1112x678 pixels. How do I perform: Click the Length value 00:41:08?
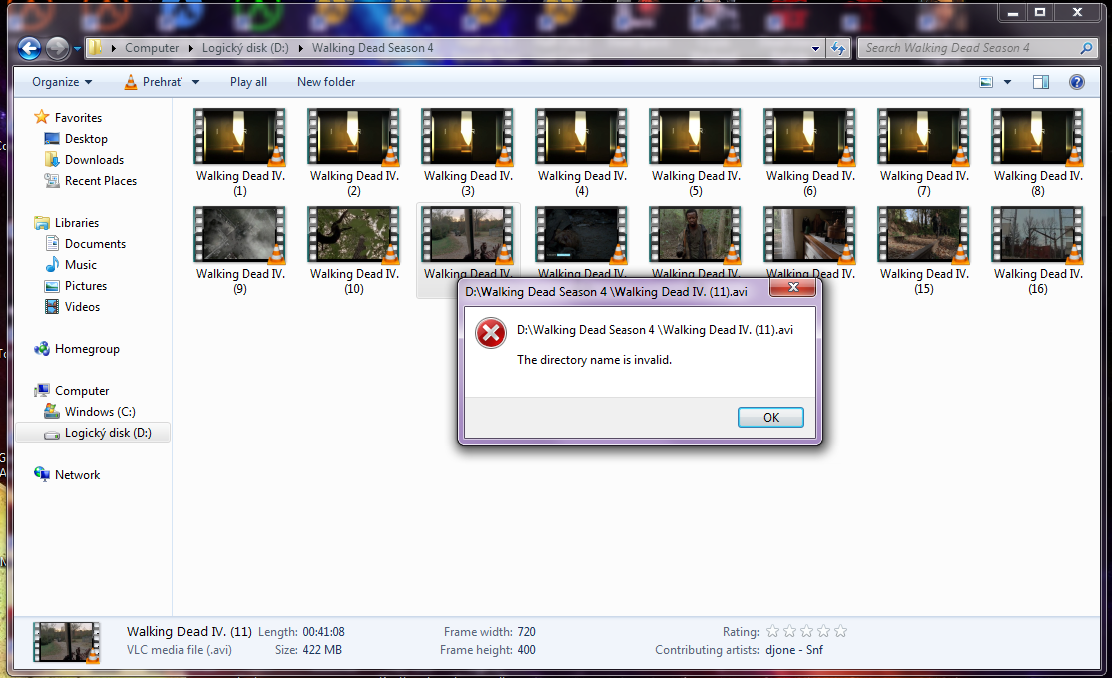(323, 632)
